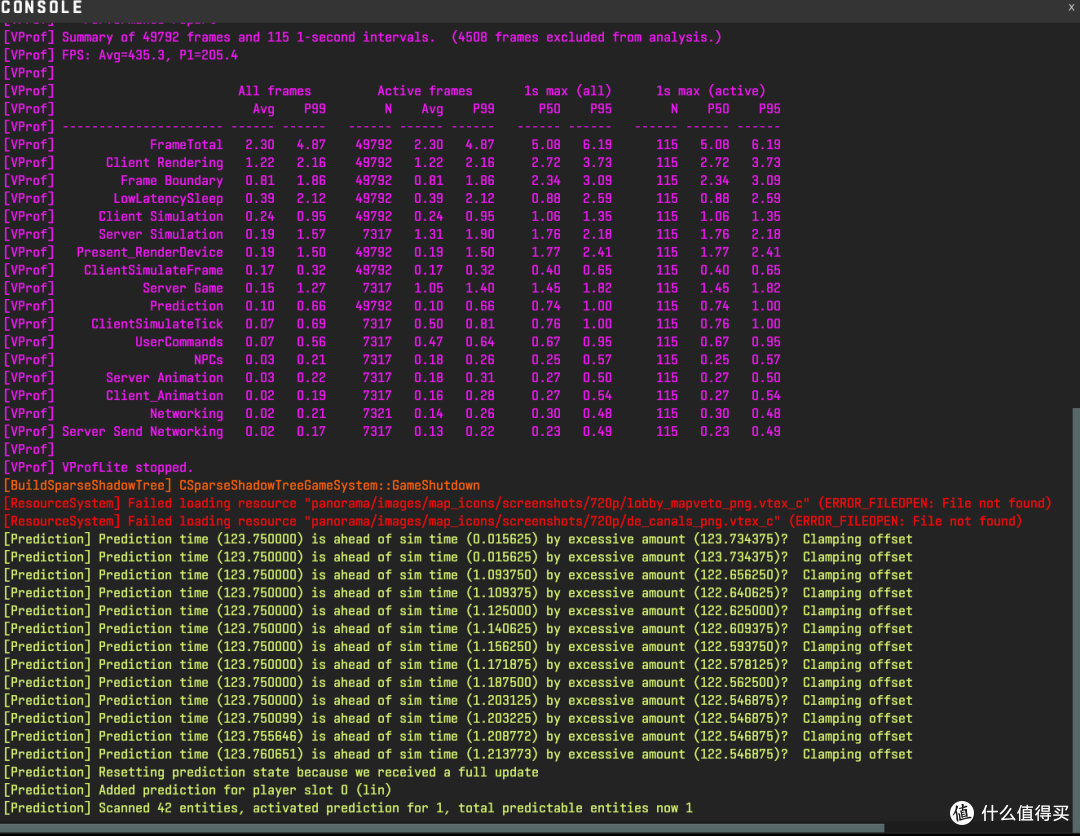
Task: Click the 'Server Animation' row label
Action: pos(164,377)
